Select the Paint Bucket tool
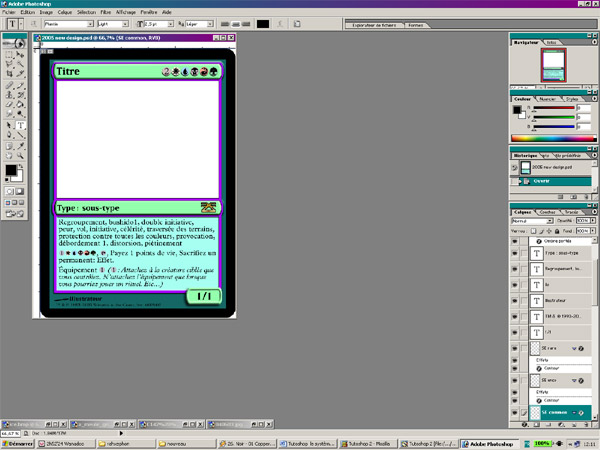The image size is (600, 450). 20,104
